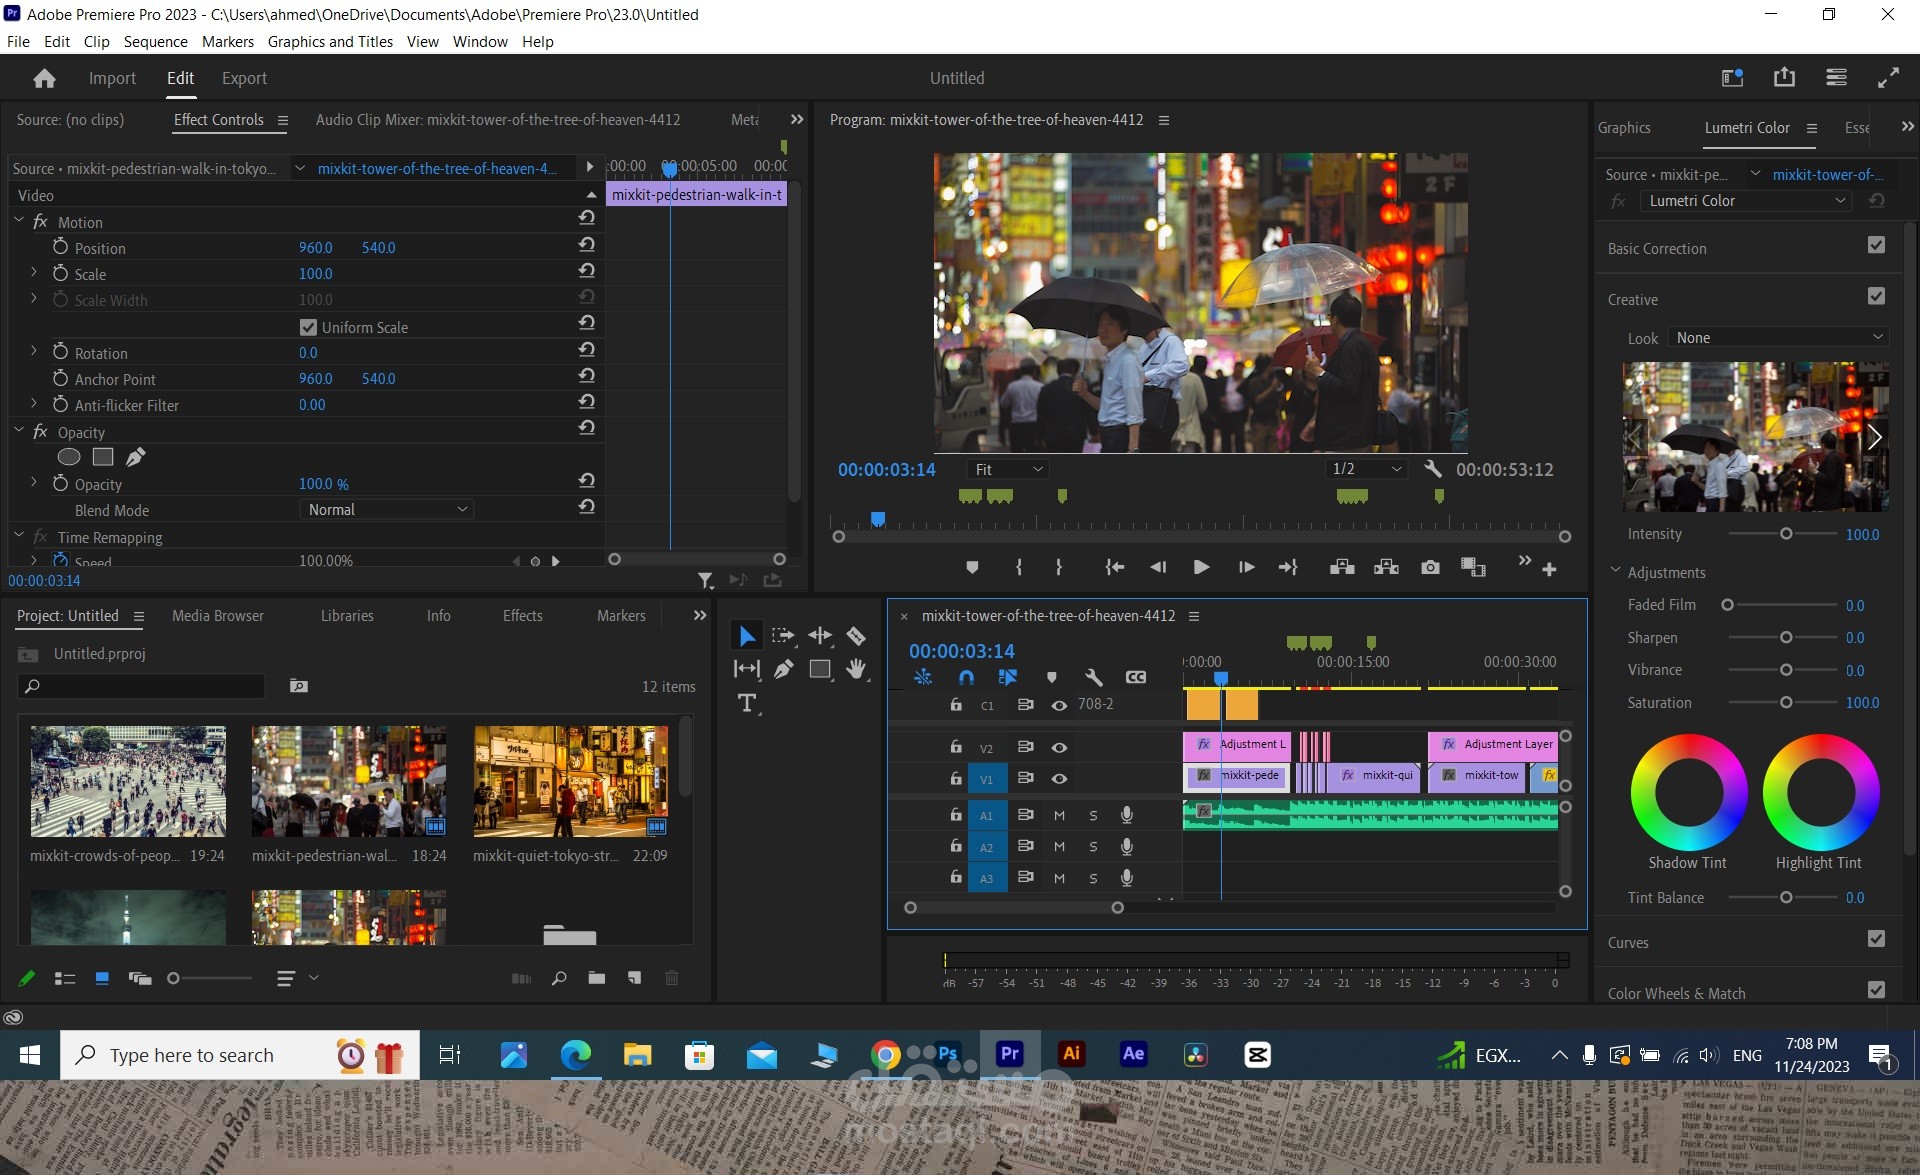Select the Type tool
This screenshot has height=1175, width=1920.
(746, 703)
